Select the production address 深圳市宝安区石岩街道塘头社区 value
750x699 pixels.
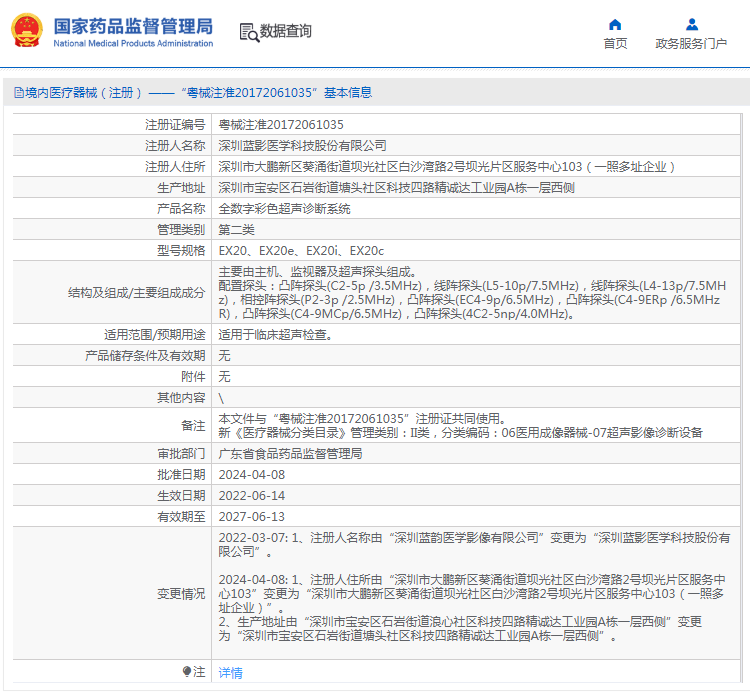click(397, 188)
